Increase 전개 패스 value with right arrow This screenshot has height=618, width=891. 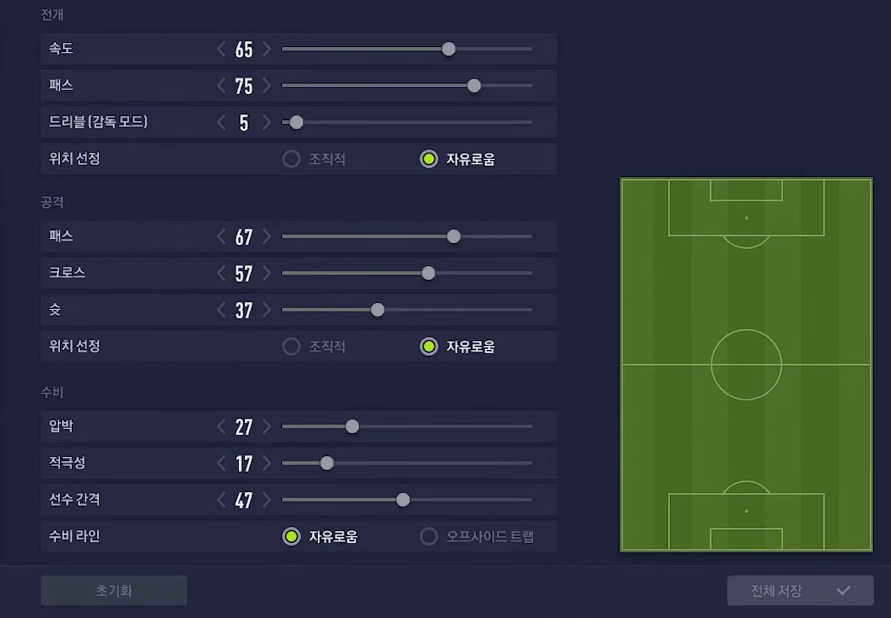tap(267, 86)
